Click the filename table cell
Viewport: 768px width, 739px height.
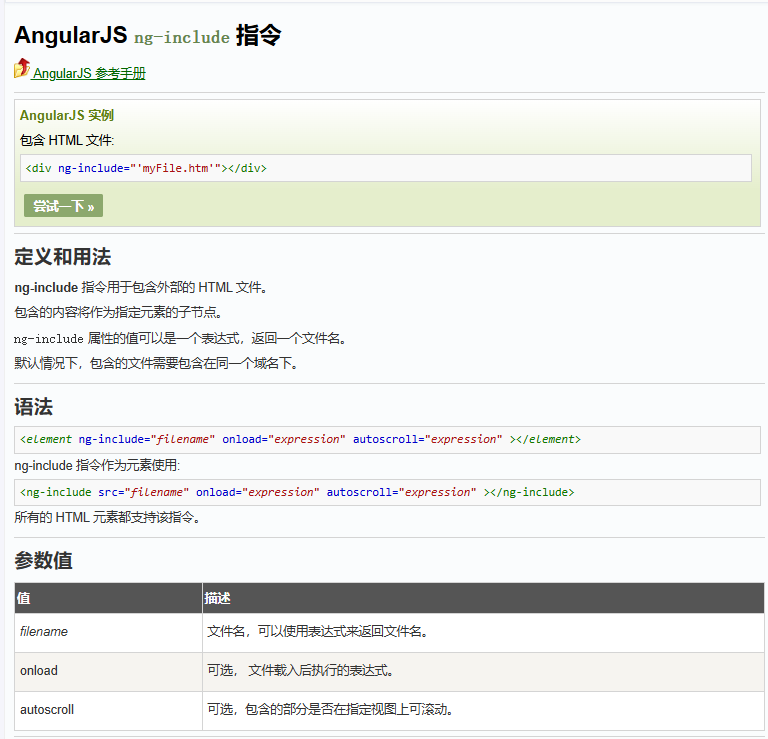click(x=108, y=632)
